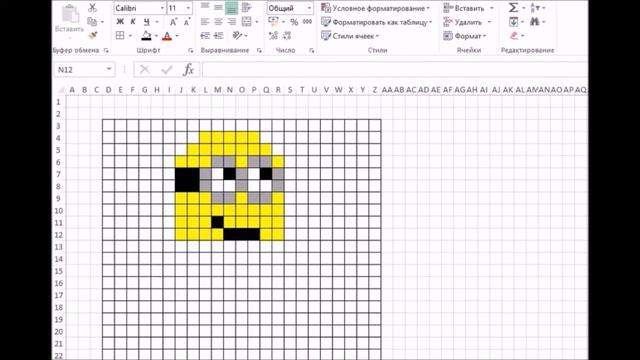Open Число group dialog launcher
The width and height of the screenshot is (640, 360).
(x=312, y=50)
